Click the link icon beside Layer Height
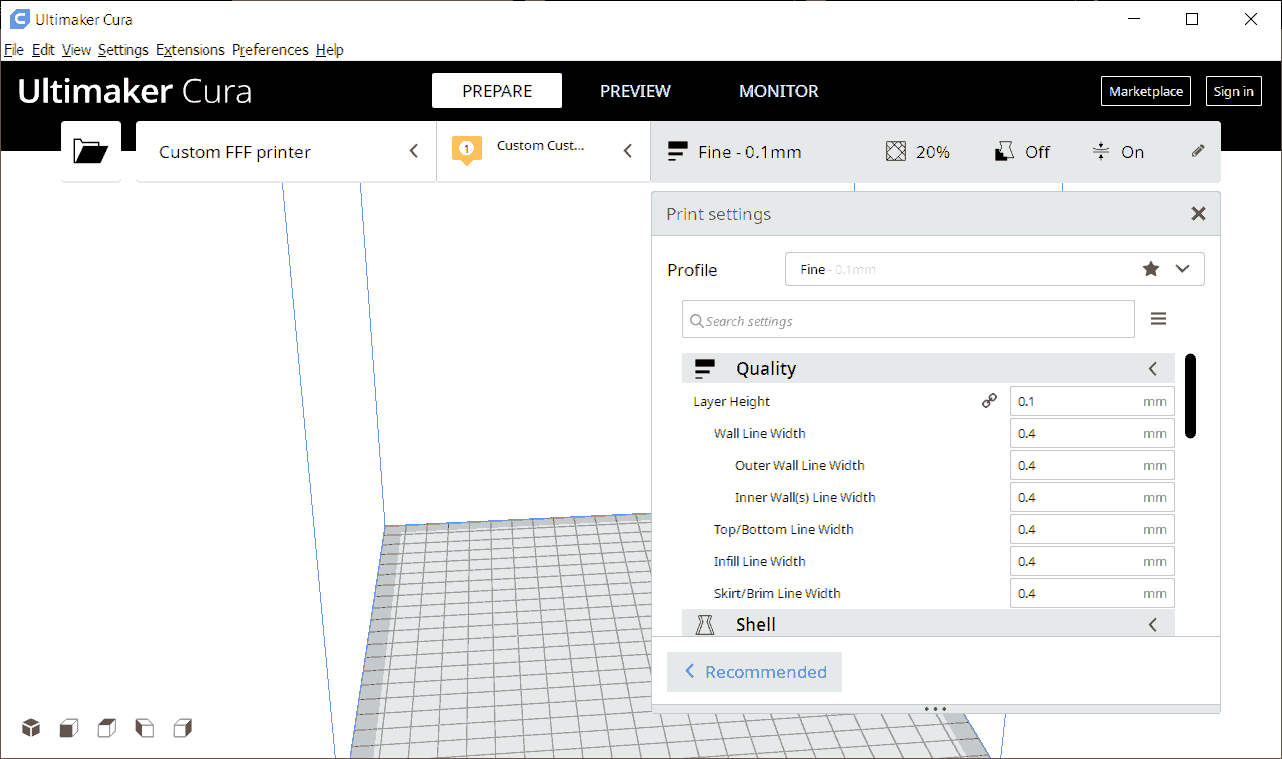Image resolution: width=1282 pixels, height=759 pixels. [989, 401]
